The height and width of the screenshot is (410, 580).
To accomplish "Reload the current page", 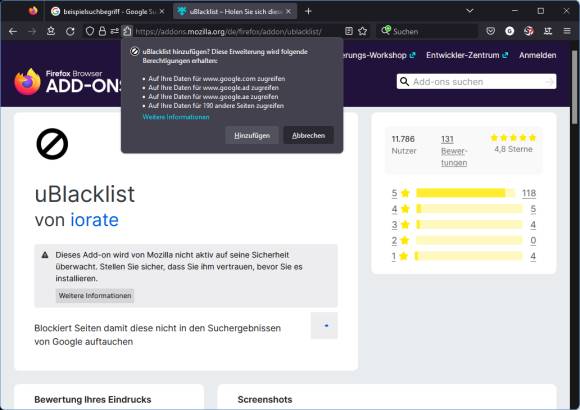I will click(70, 31).
